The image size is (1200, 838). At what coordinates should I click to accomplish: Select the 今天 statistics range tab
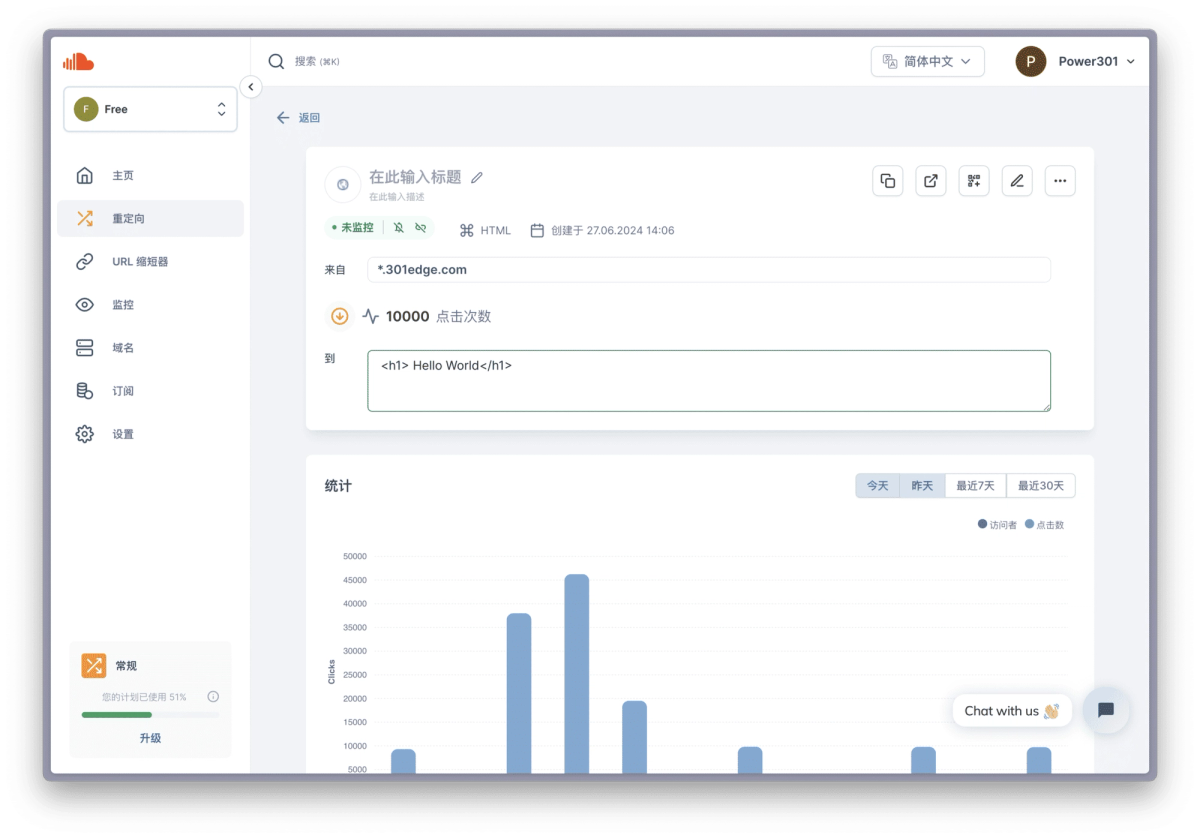878,486
